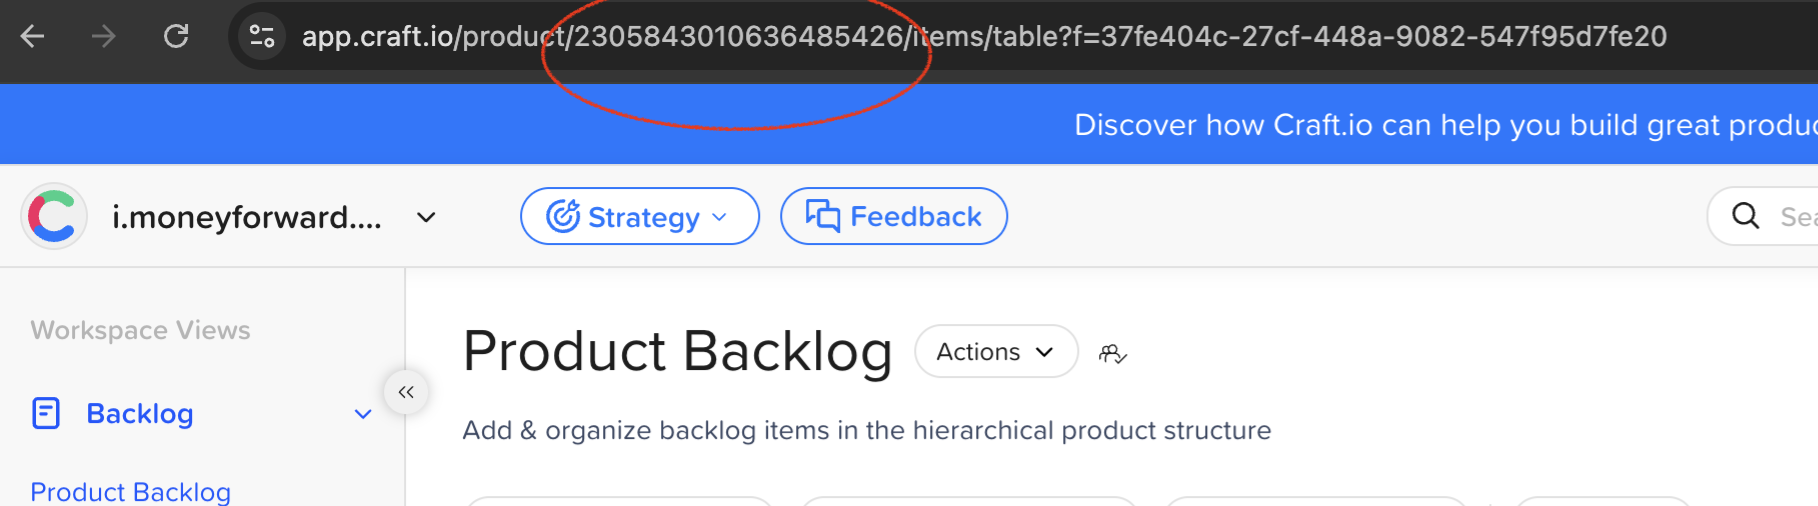Reload the current page
Screen dimensions: 1818x506
(x=176, y=37)
